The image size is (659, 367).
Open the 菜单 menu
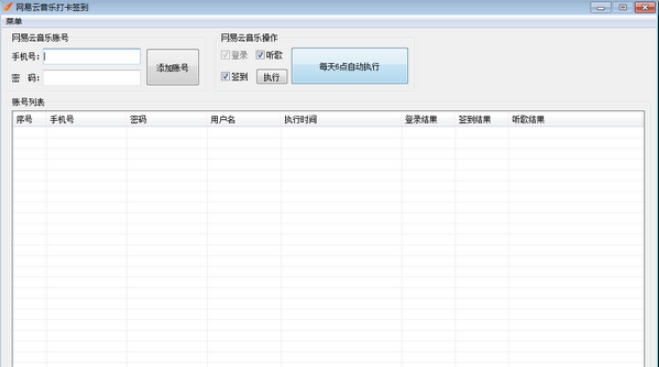click(x=14, y=21)
